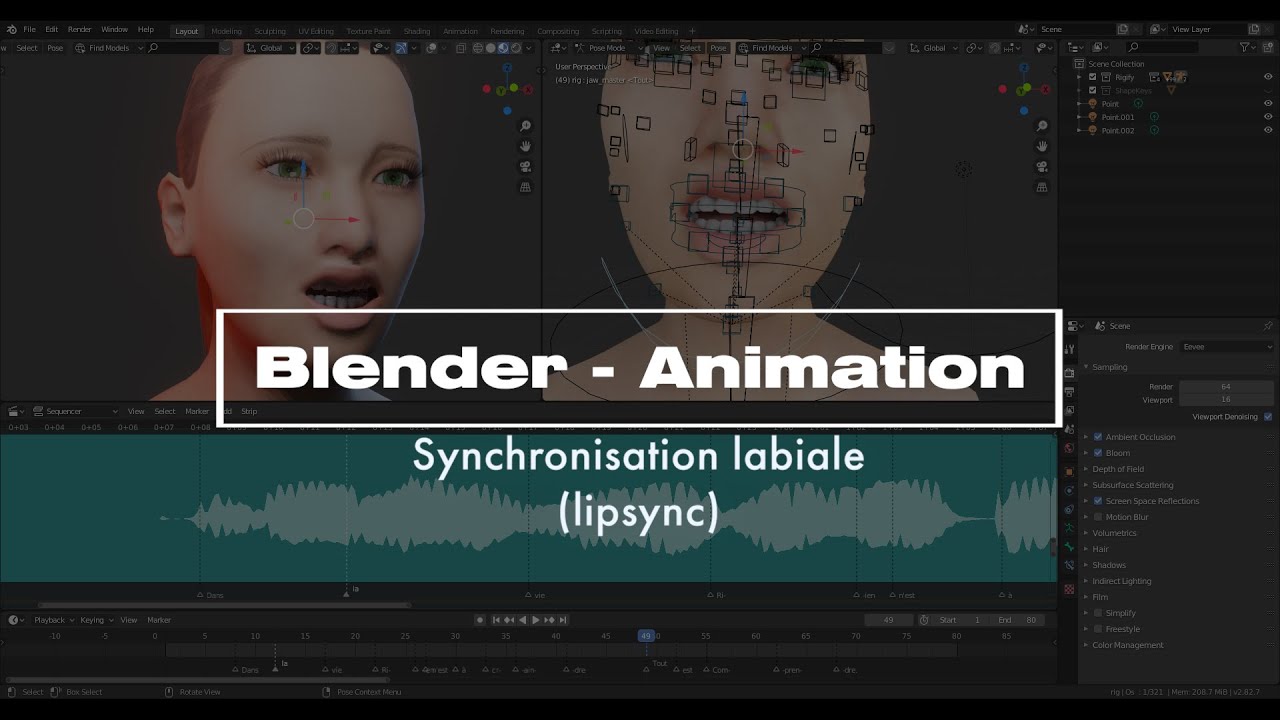Disable the Ambient Occlusion checkbox
This screenshot has height=720, width=1280.
(x=1098, y=437)
